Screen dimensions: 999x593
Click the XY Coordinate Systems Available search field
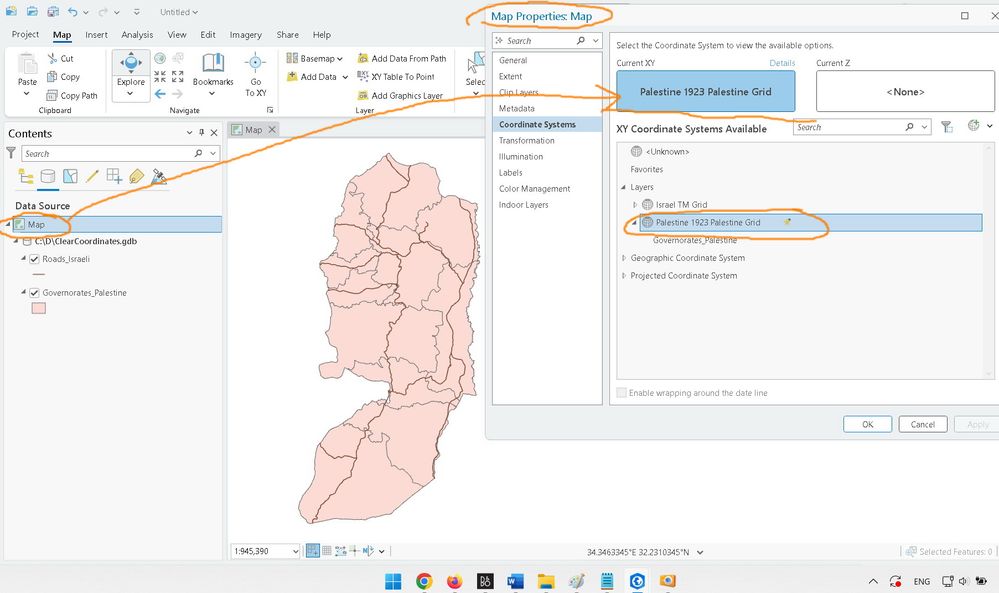click(862, 127)
